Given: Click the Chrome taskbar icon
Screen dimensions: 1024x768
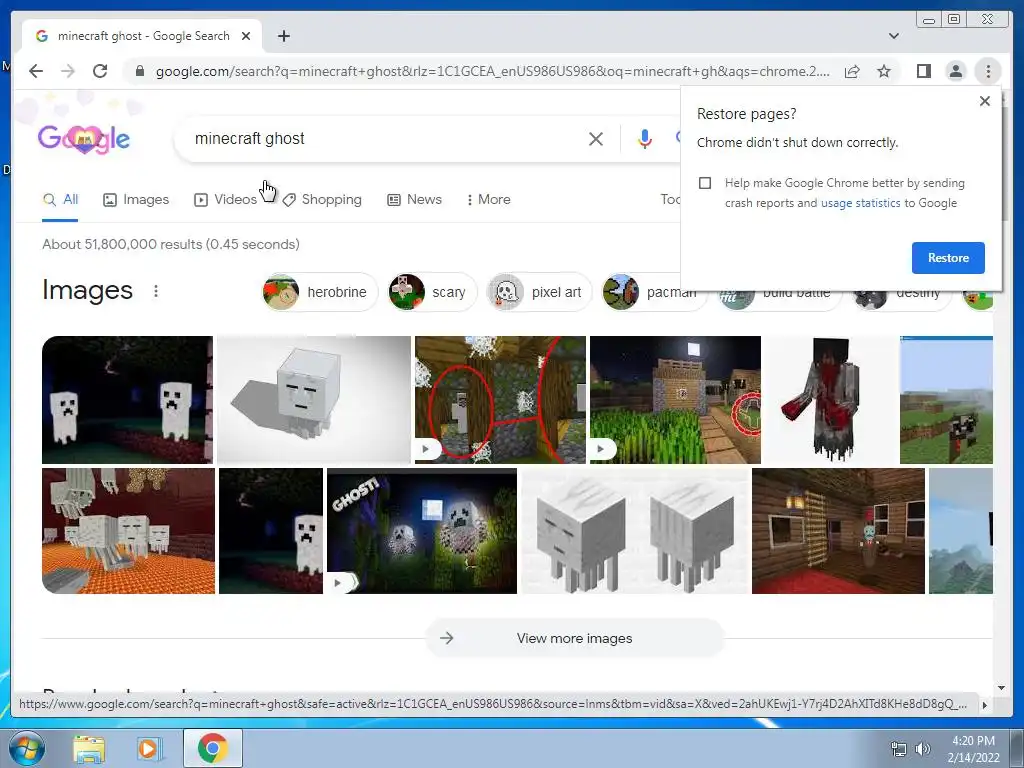Looking at the screenshot, I should click(213, 748).
